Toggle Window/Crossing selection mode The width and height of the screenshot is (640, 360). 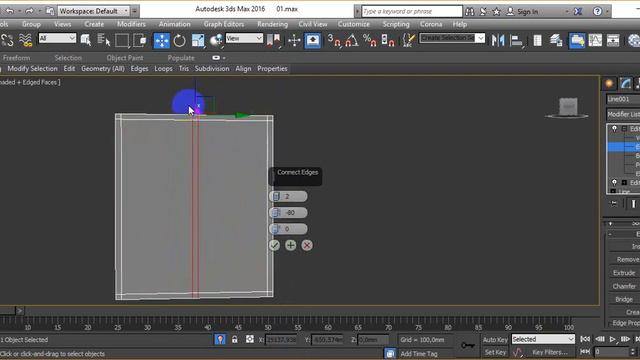[x=140, y=40]
